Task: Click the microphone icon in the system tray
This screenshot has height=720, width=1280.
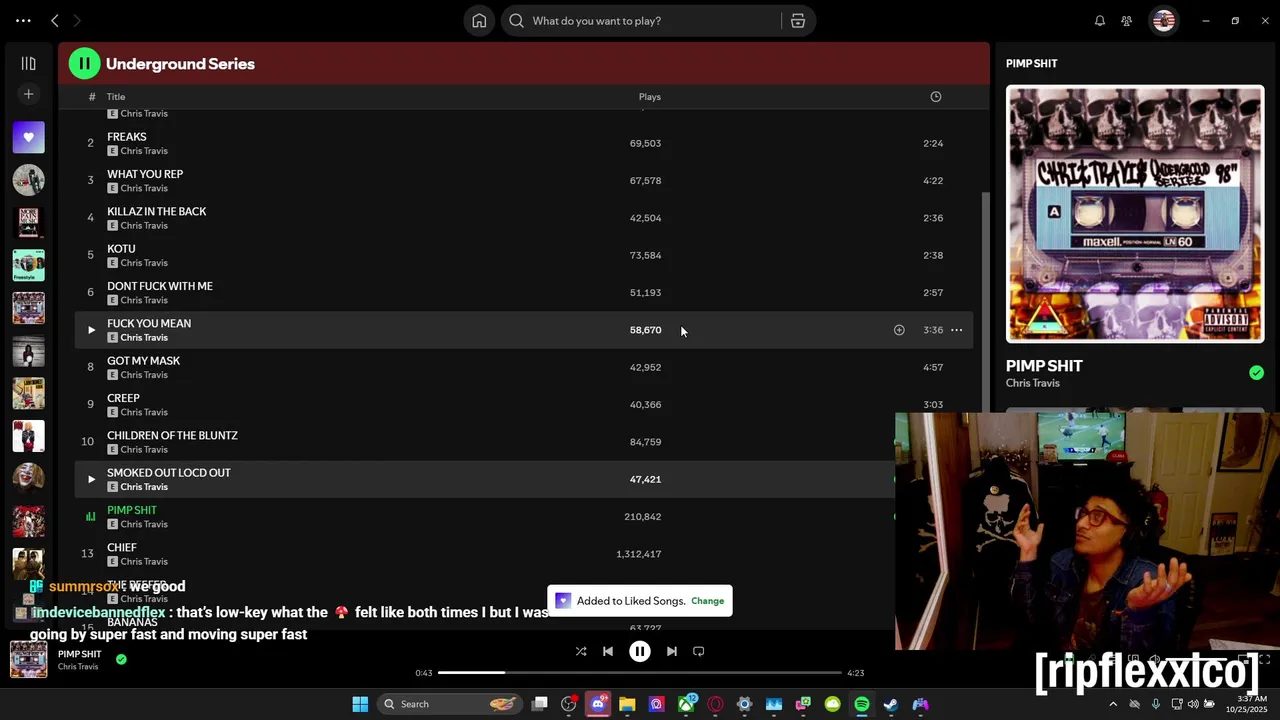Action: click(1156, 704)
